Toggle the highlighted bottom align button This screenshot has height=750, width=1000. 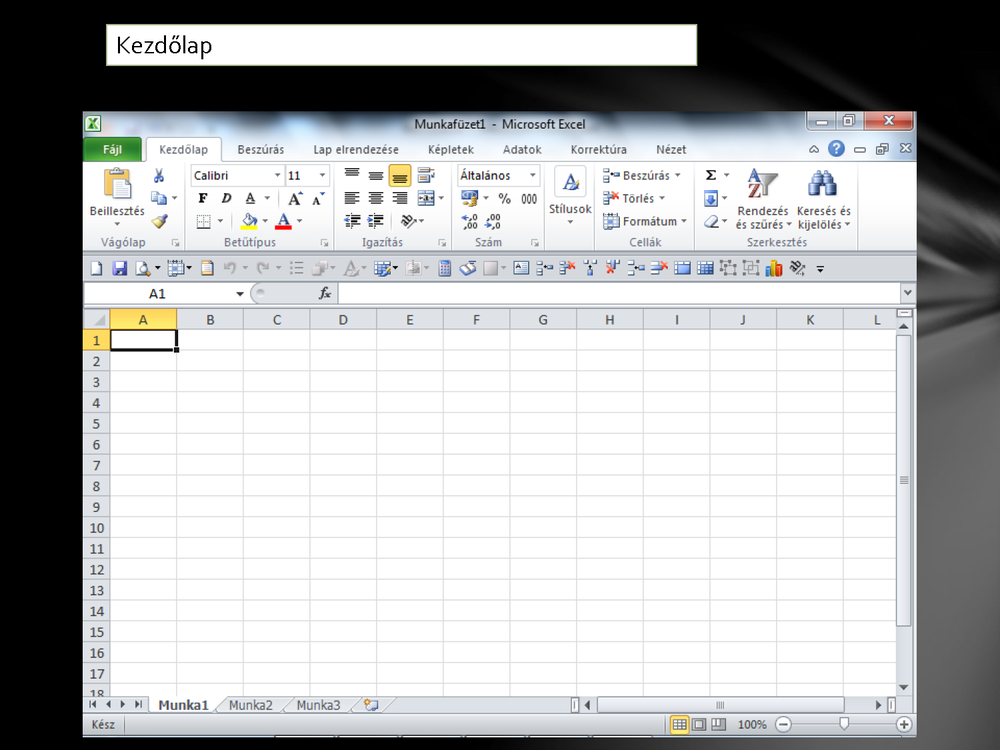tap(400, 175)
